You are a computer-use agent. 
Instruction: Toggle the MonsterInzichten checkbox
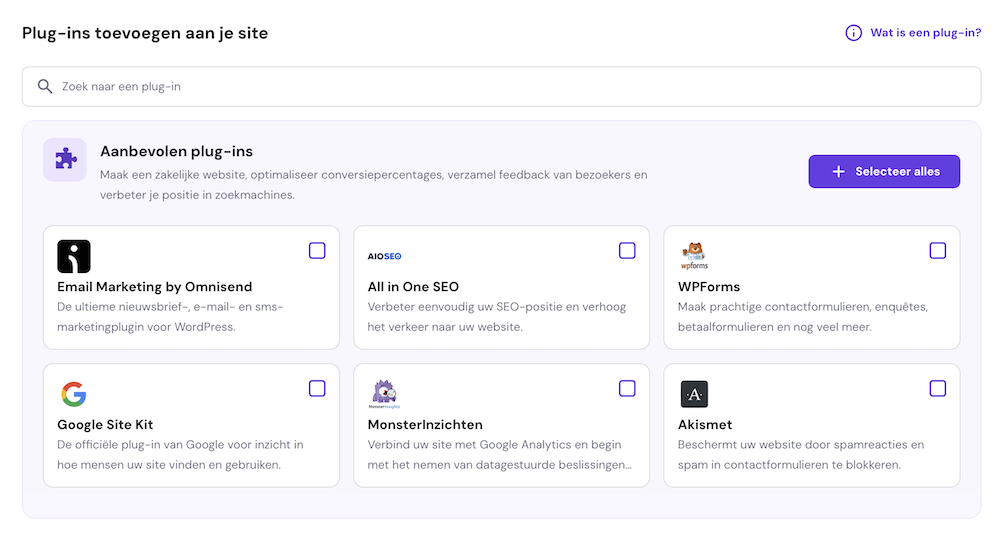coord(627,388)
